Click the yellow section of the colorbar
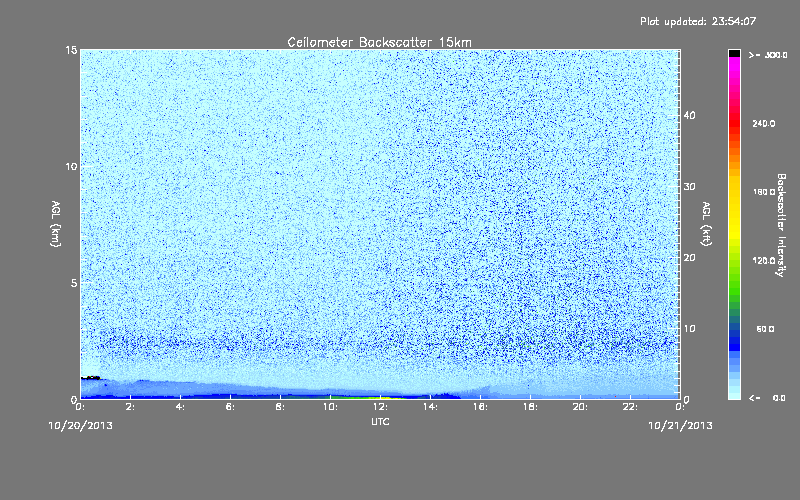The width and height of the screenshot is (800, 500). [x=734, y=209]
